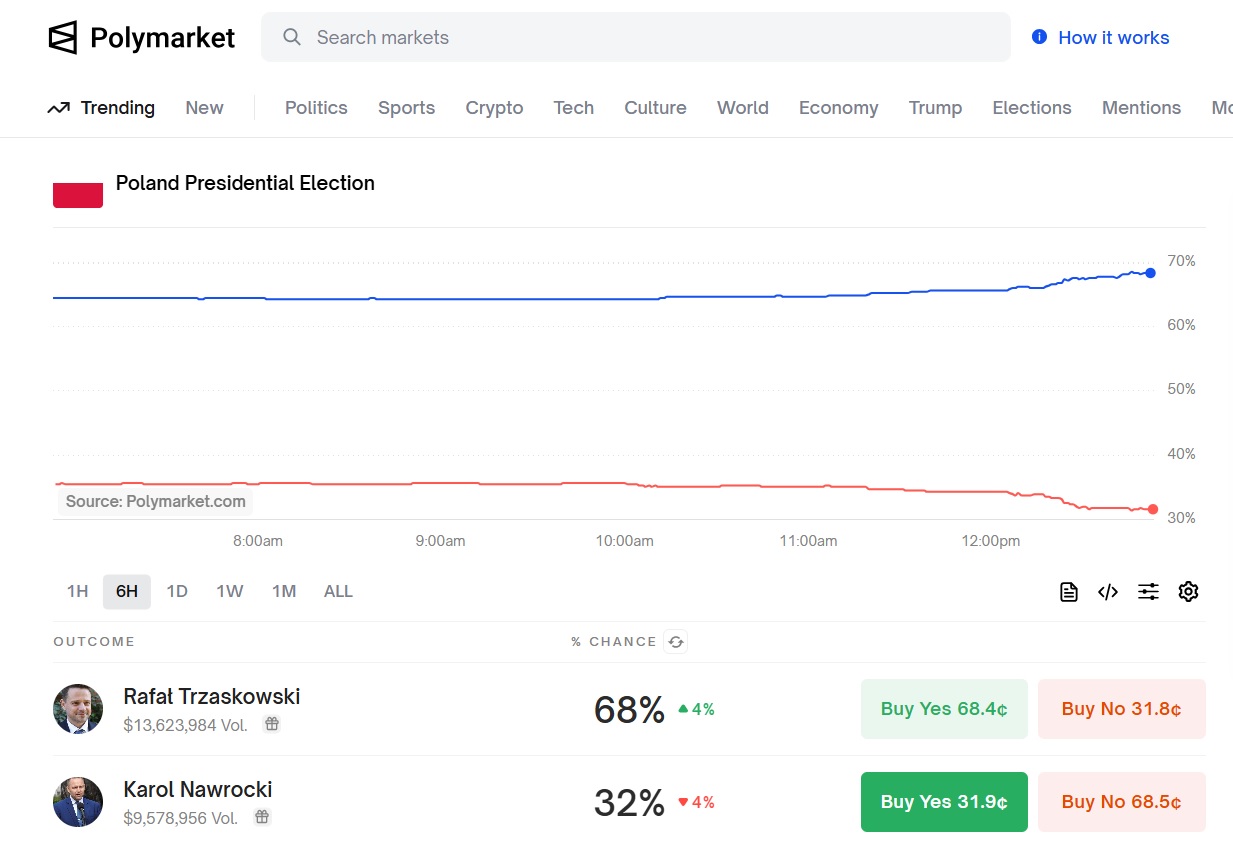The image size is (1233, 853).
Task: Click the How it works info link
Action: coord(1100,38)
